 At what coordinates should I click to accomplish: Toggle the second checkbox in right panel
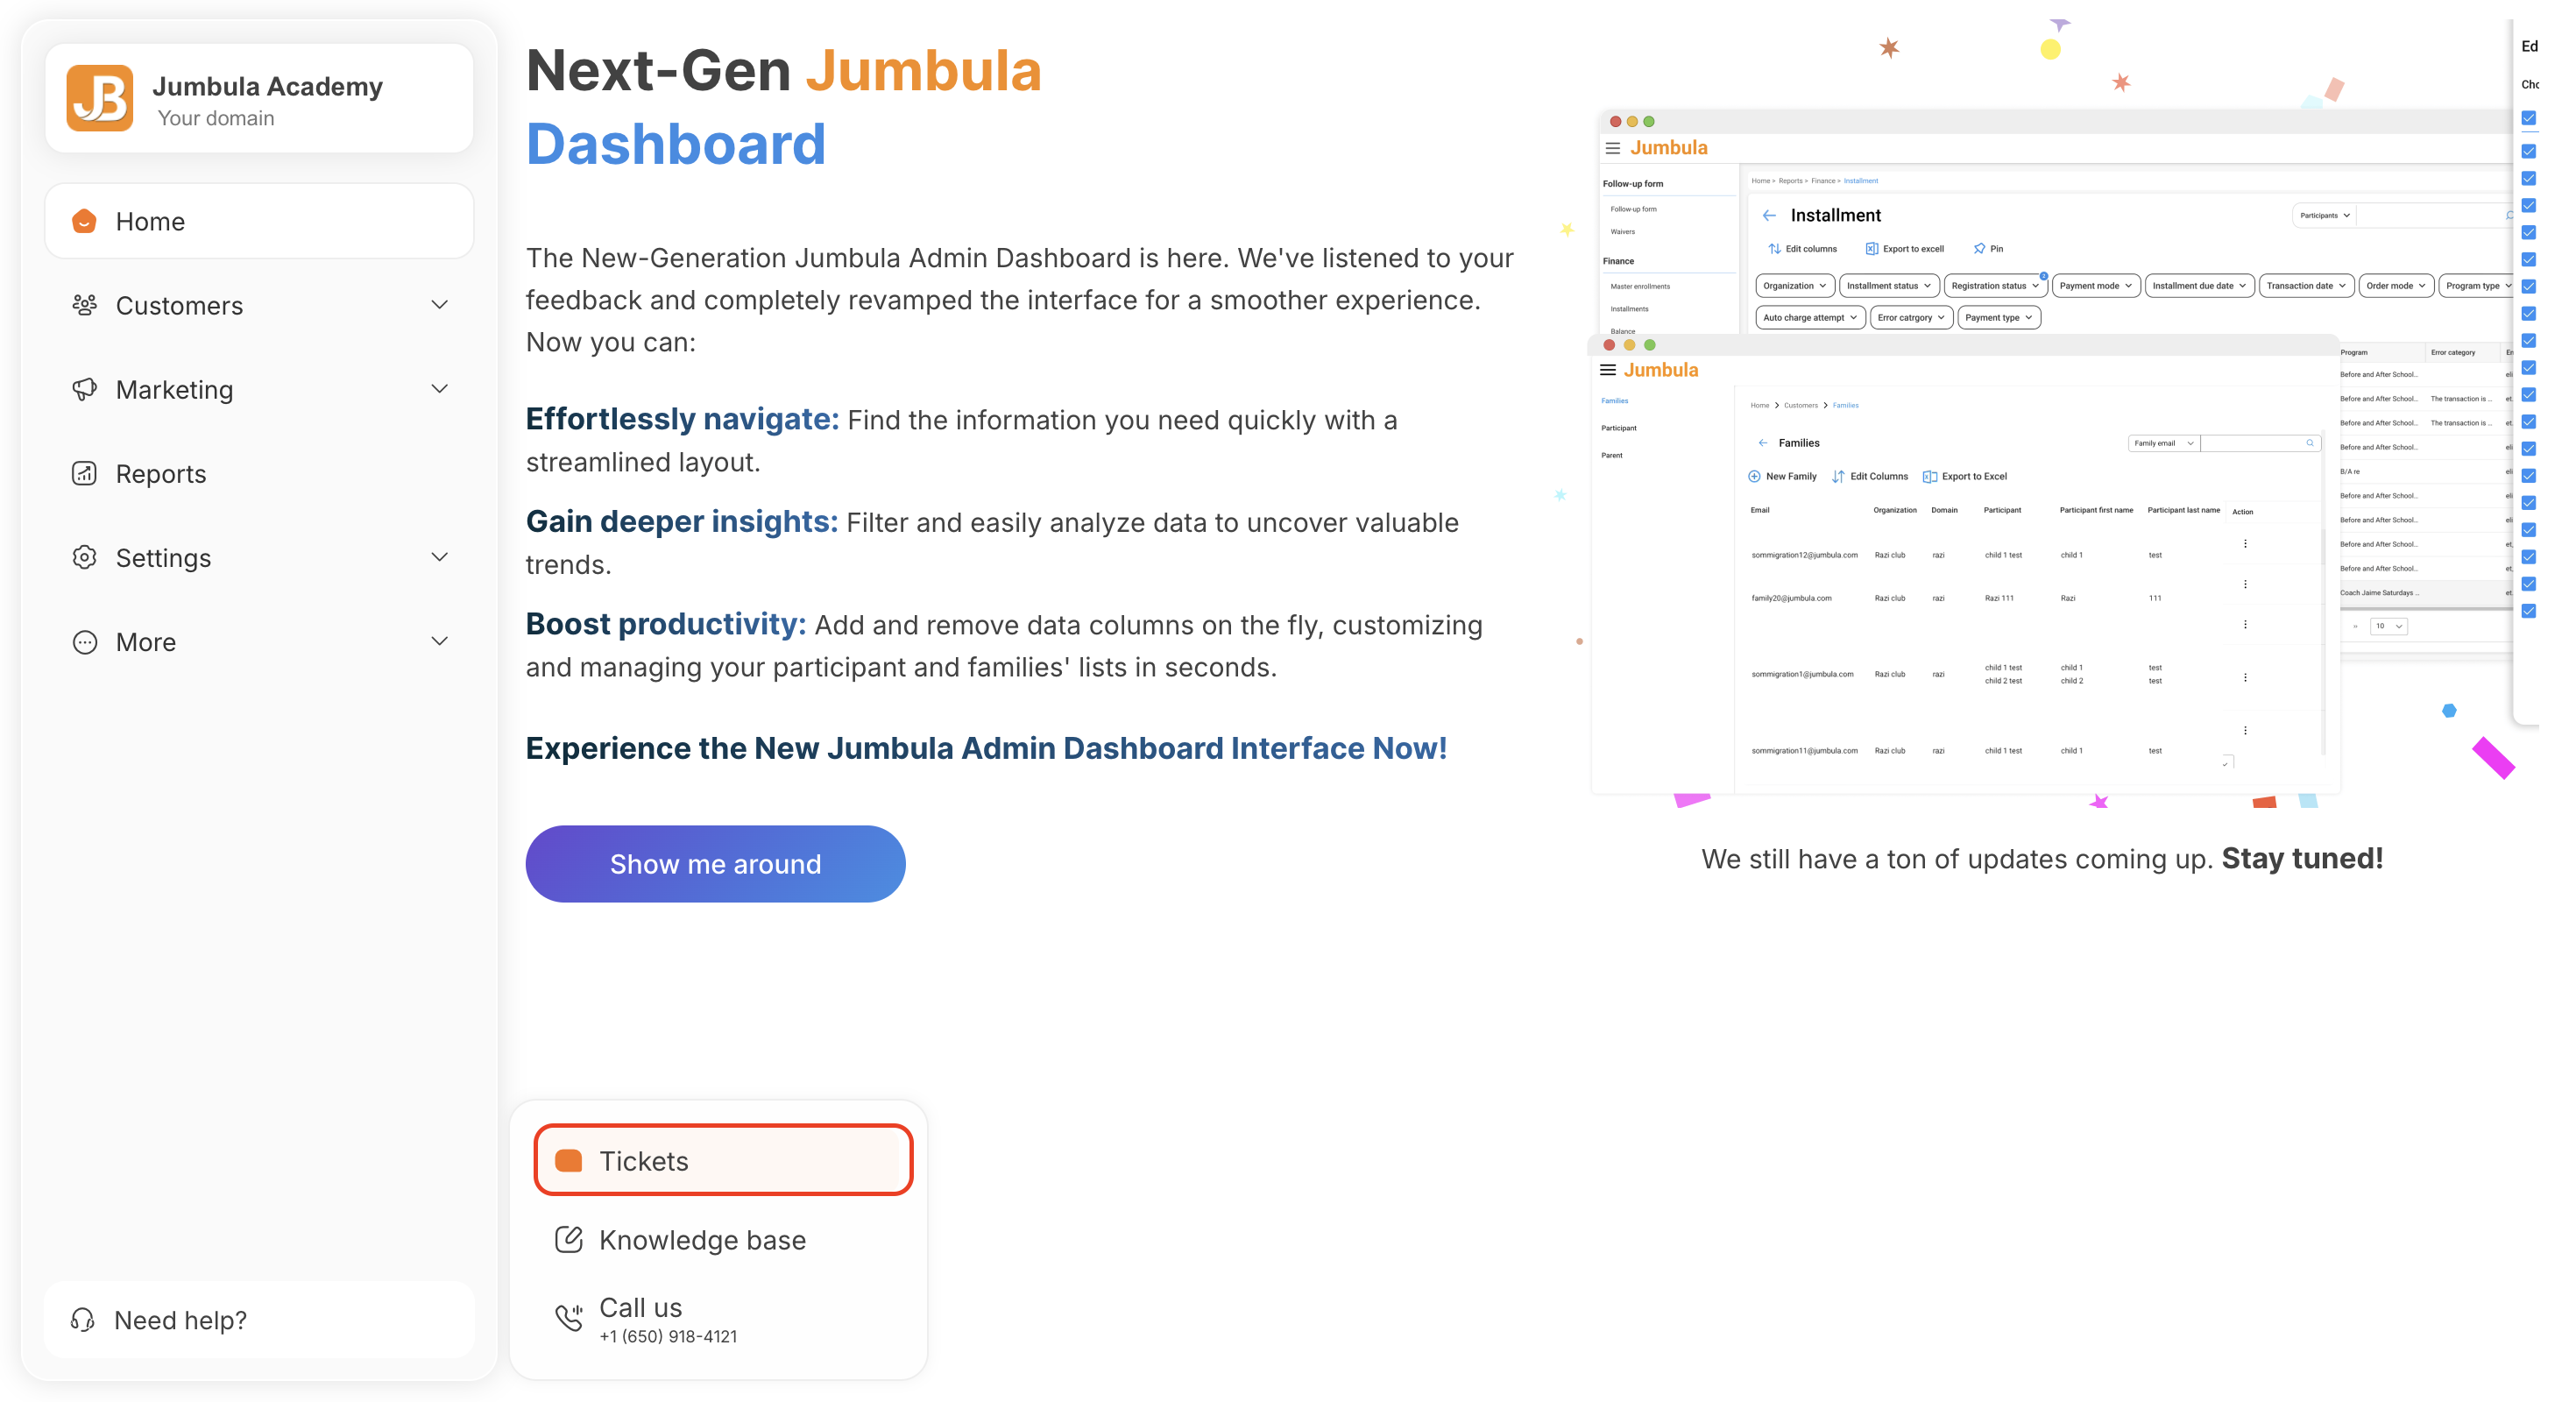coord(2529,152)
